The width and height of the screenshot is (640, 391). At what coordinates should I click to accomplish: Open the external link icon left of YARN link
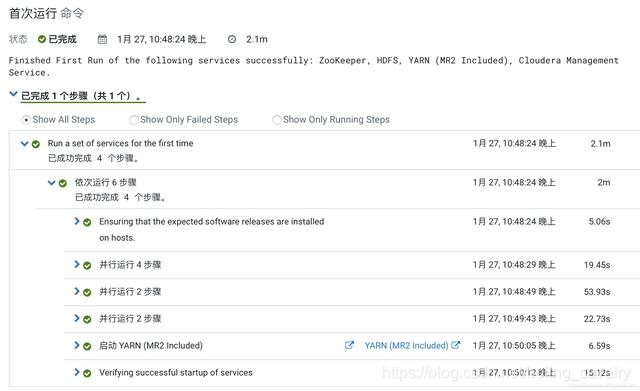[349, 345]
